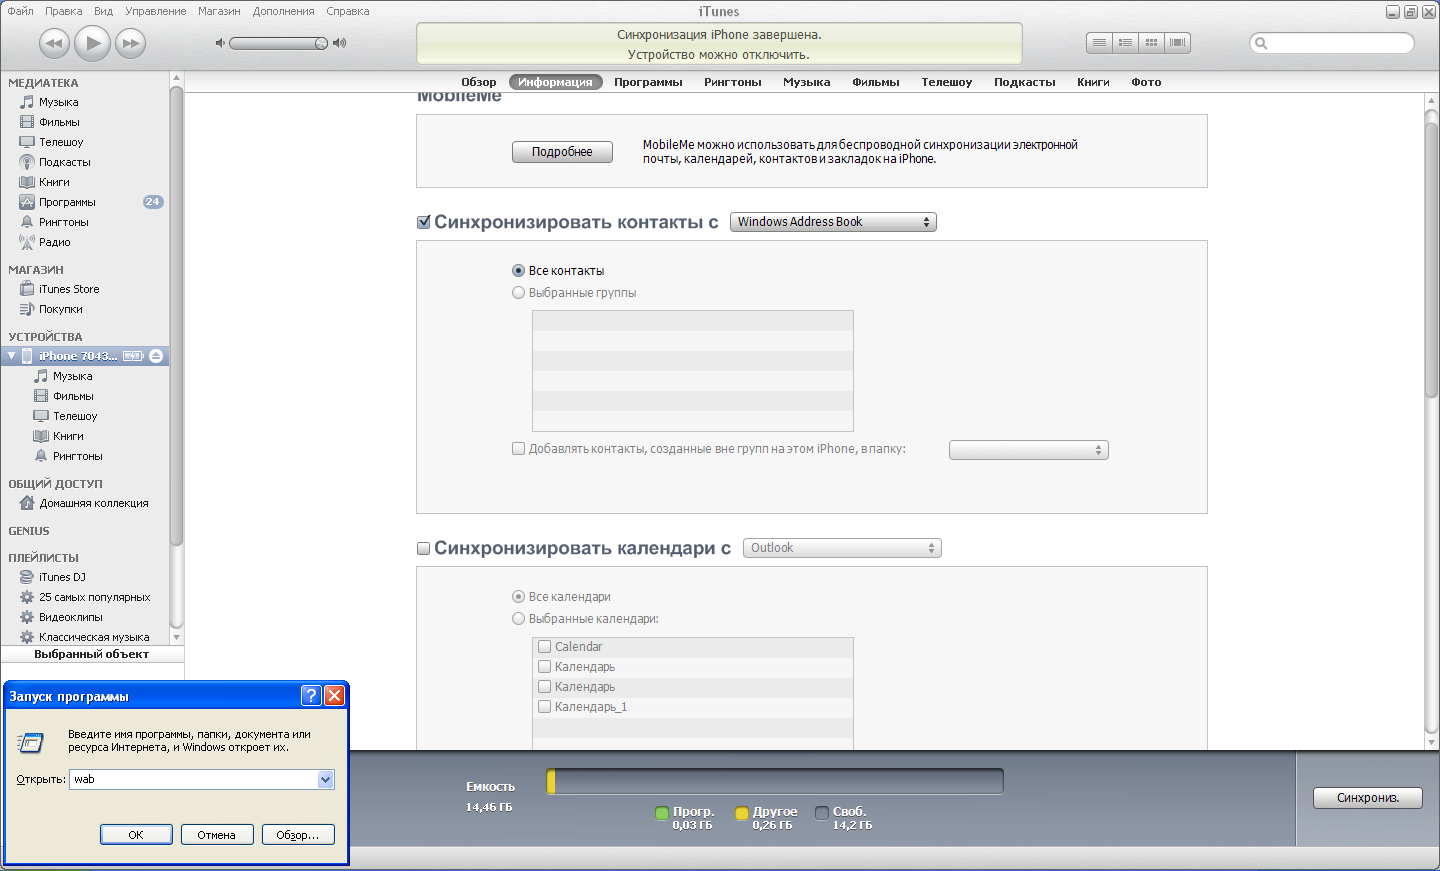Switch to Программы device tab
1440x871 pixels.
648,82
